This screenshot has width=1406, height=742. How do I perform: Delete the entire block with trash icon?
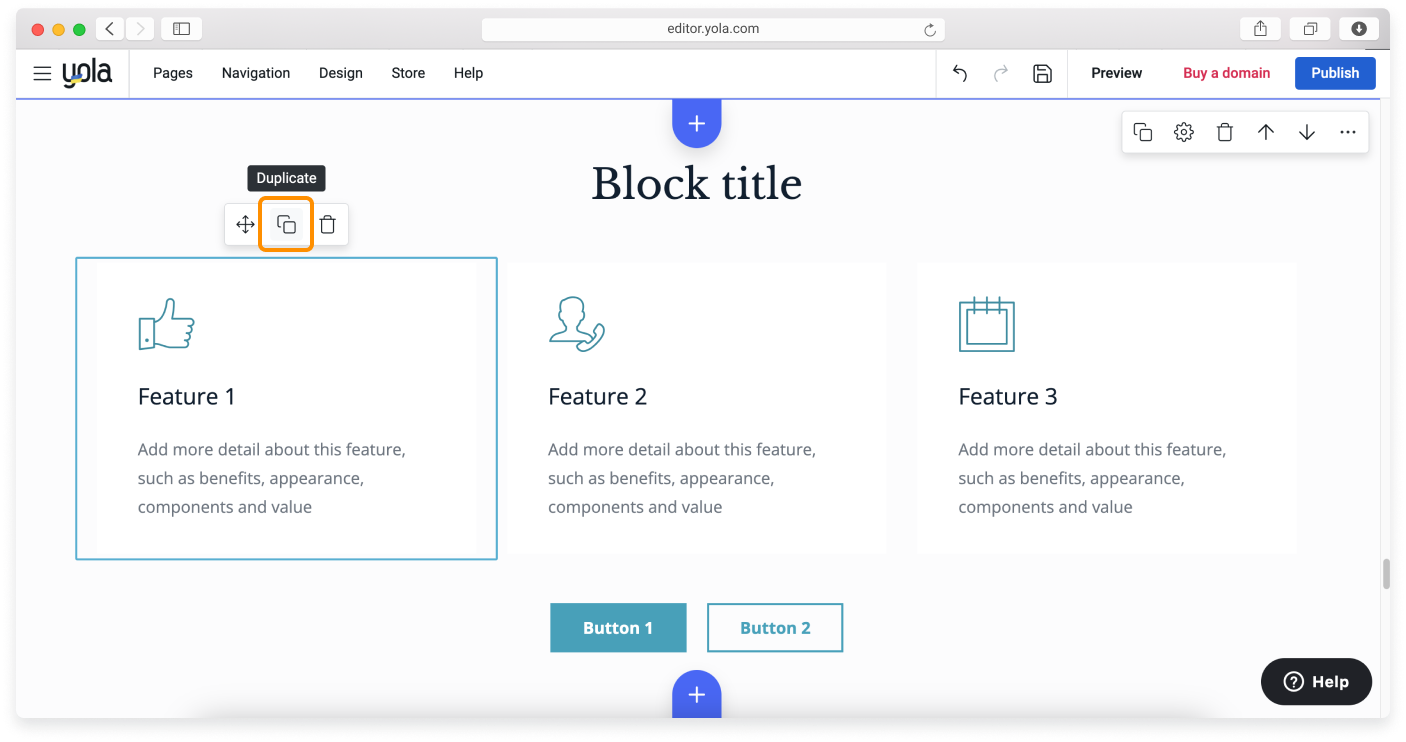pyautogui.click(x=1225, y=131)
